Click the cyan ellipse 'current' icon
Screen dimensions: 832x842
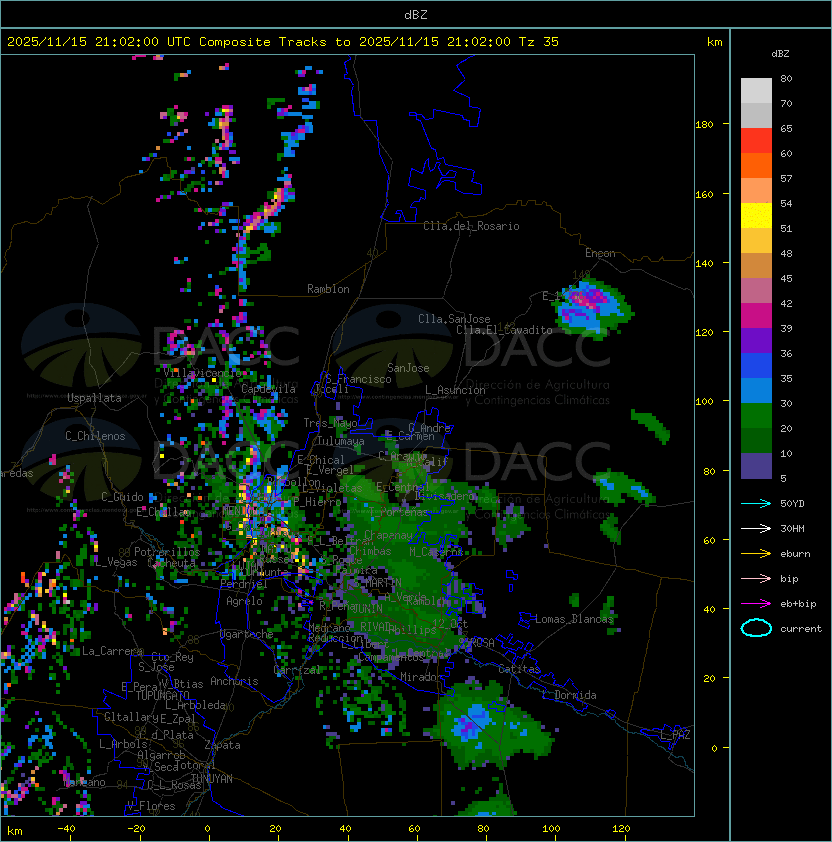coord(756,628)
